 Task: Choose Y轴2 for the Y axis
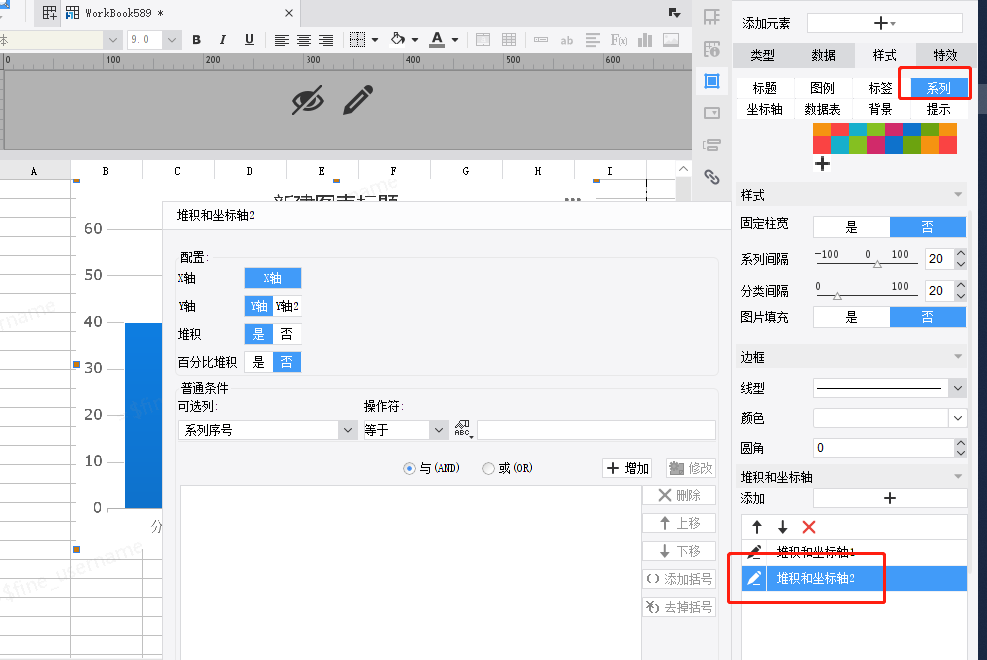(x=287, y=306)
